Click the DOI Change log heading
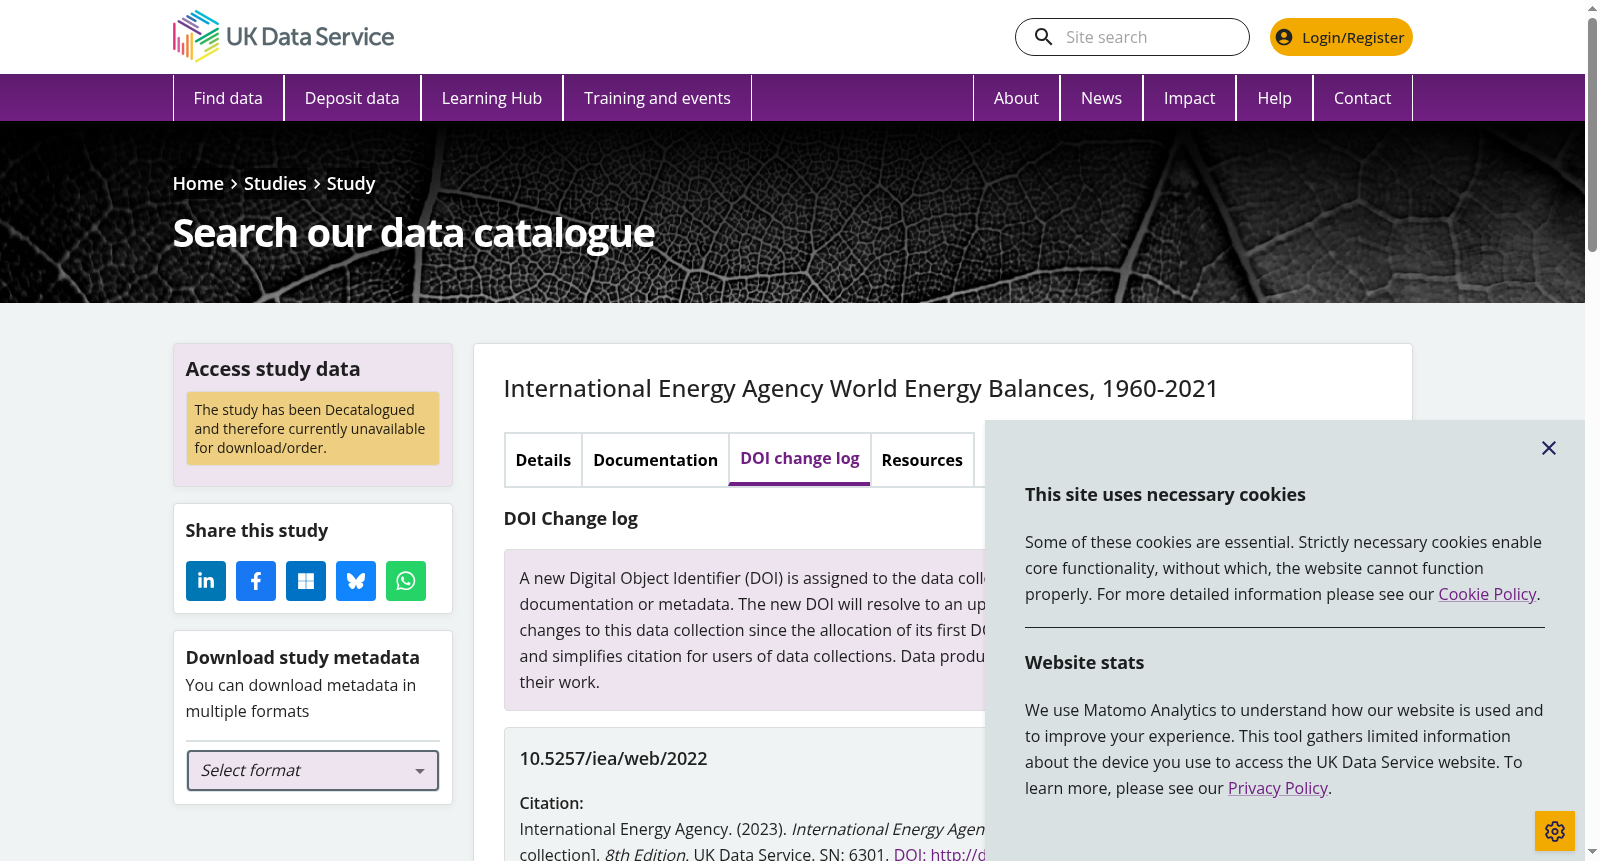The image size is (1600, 861). point(571,518)
